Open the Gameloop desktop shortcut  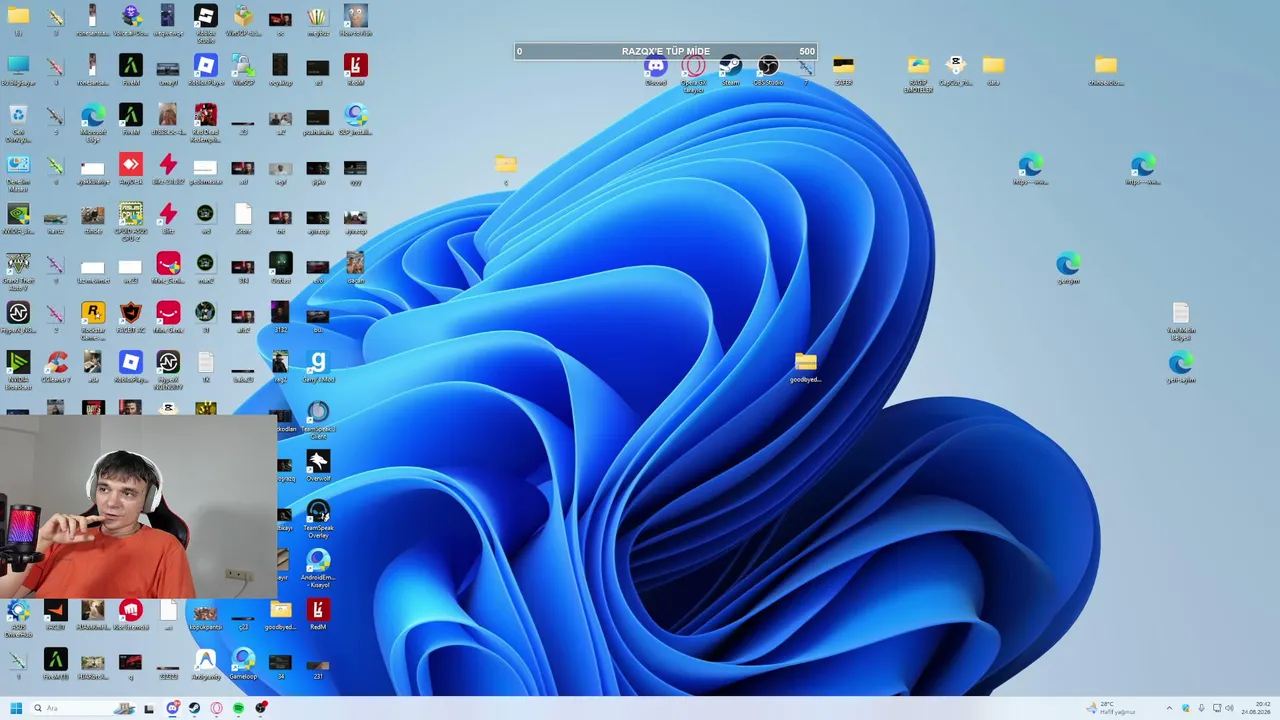coord(243,664)
